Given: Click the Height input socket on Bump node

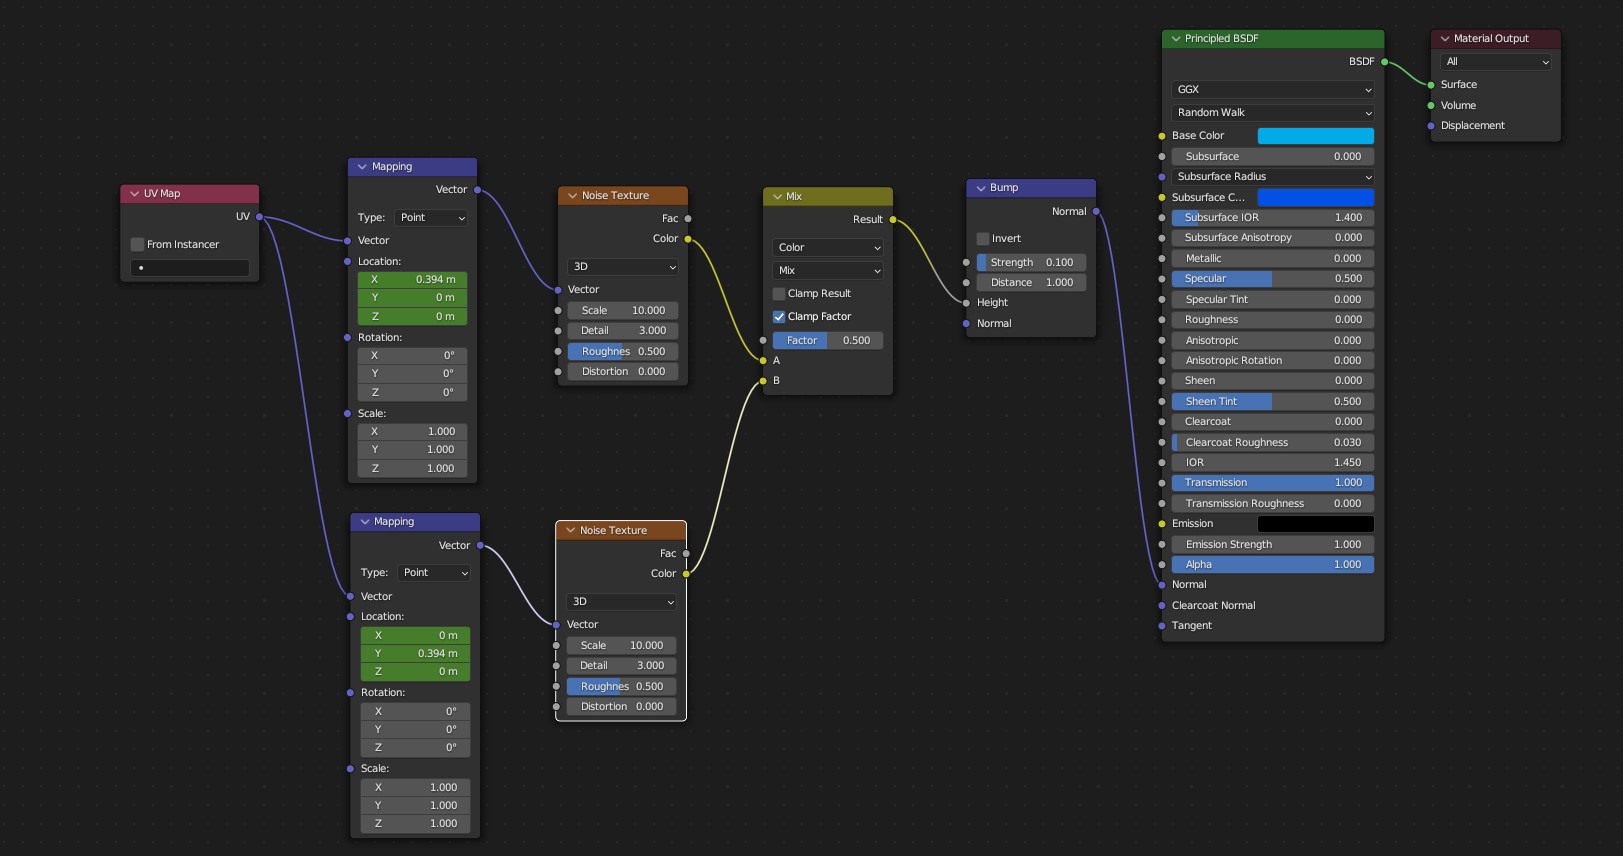Looking at the screenshot, I should (966, 303).
